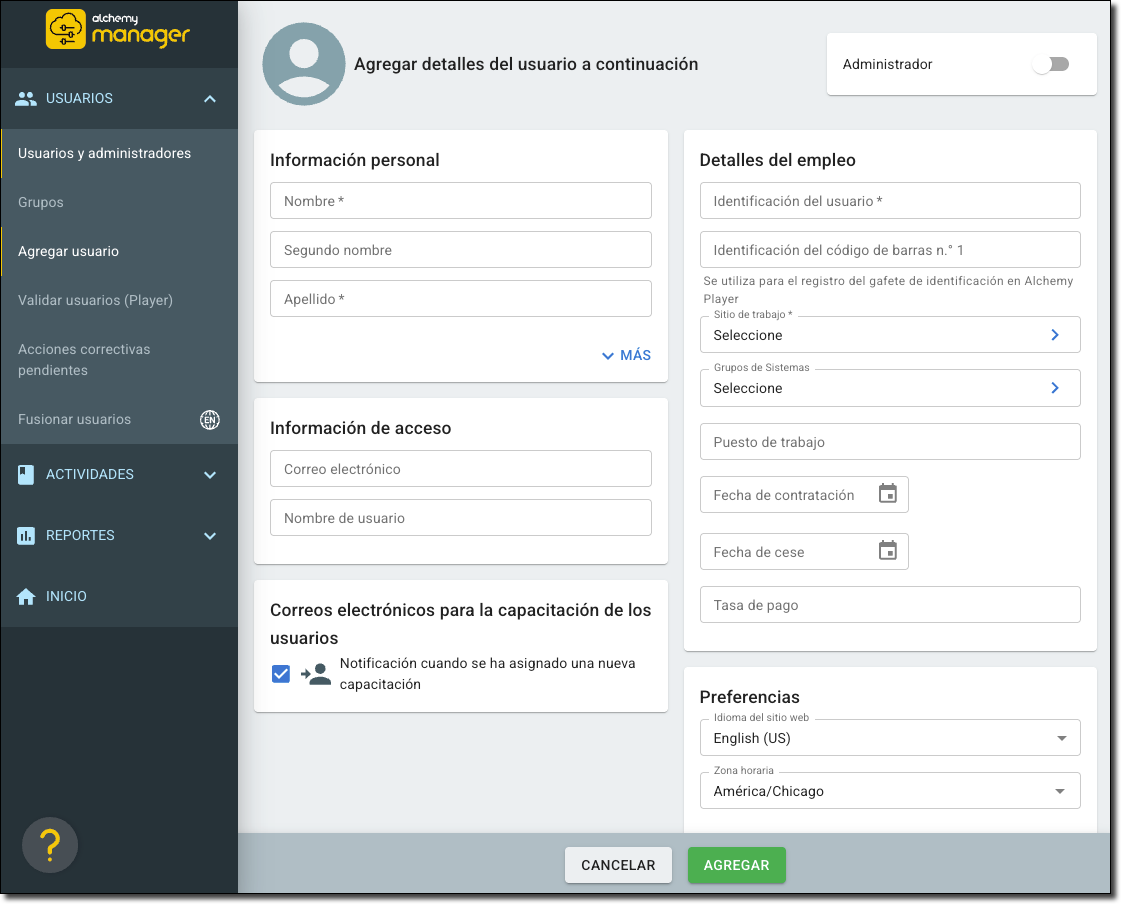Click the assigned-training person icon
Viewport: 1121px width, 904px height.
[316, 674]
